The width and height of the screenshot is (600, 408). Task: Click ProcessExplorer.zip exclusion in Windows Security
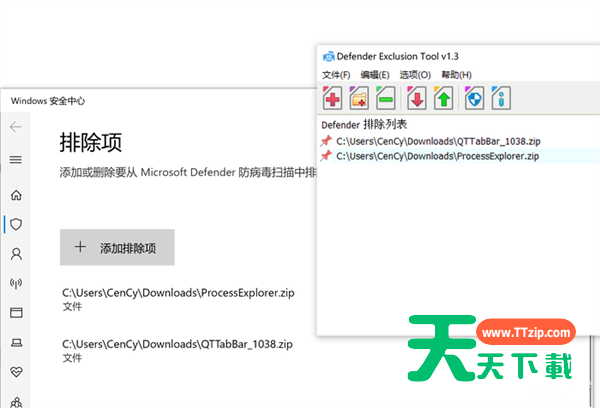click(x=178, y=299)
